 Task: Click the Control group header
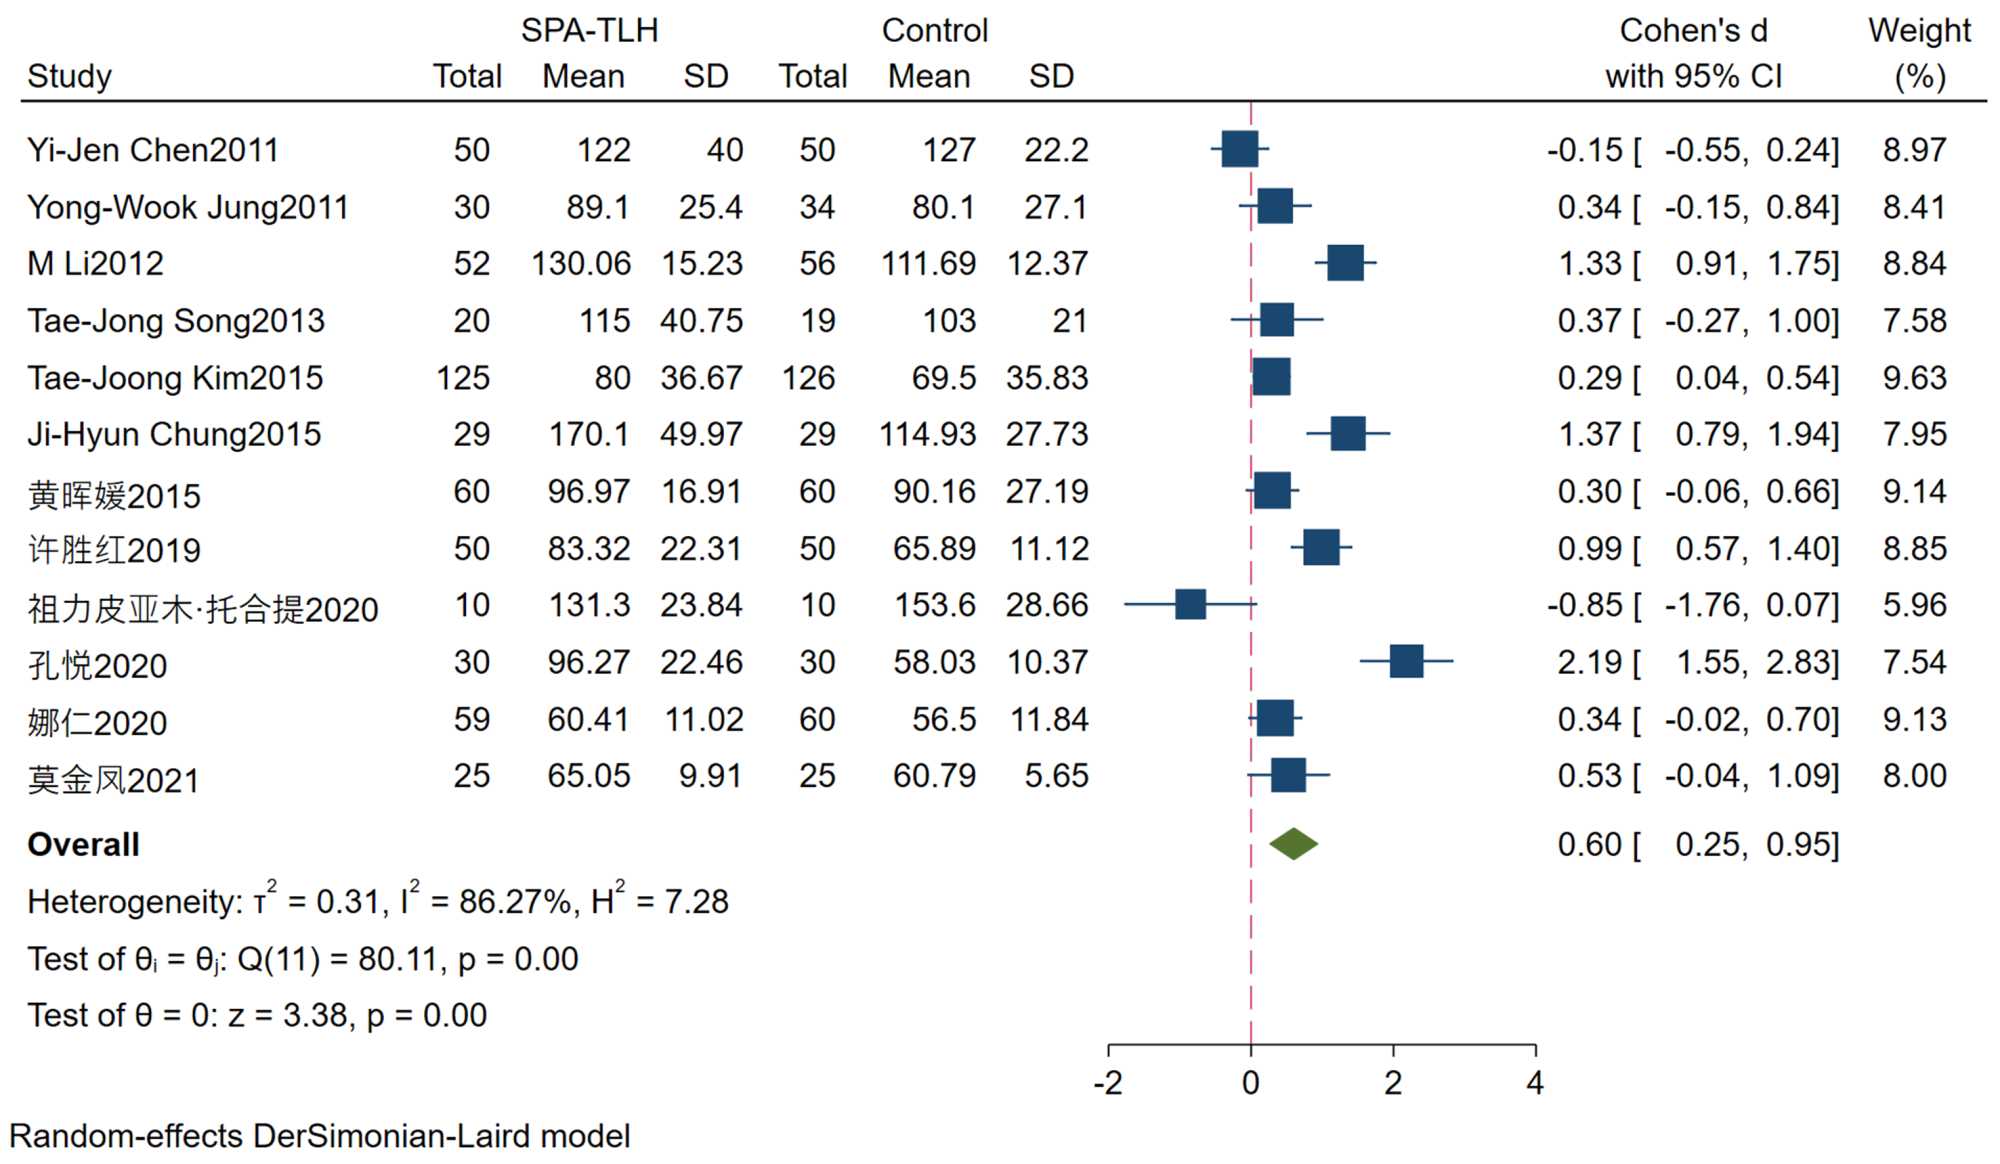pyautogui.click(x=934, y=31)
